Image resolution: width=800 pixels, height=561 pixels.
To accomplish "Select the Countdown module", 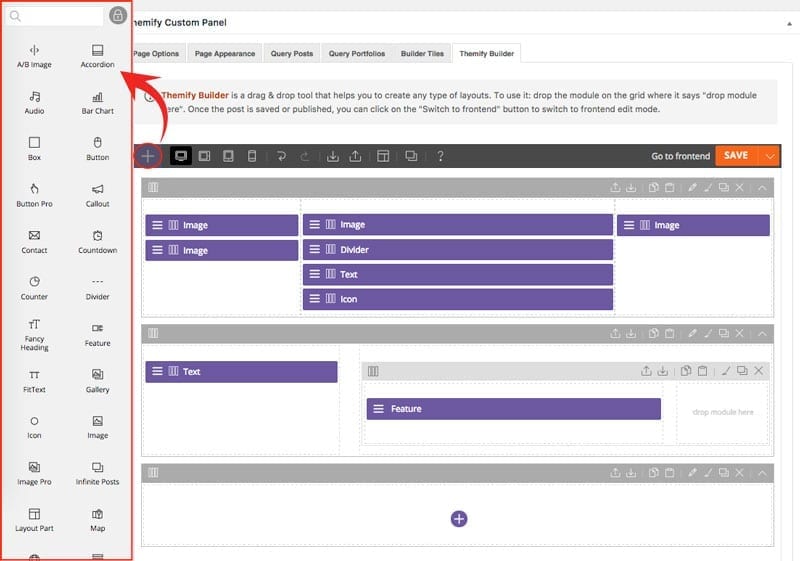I will (97, 242).
